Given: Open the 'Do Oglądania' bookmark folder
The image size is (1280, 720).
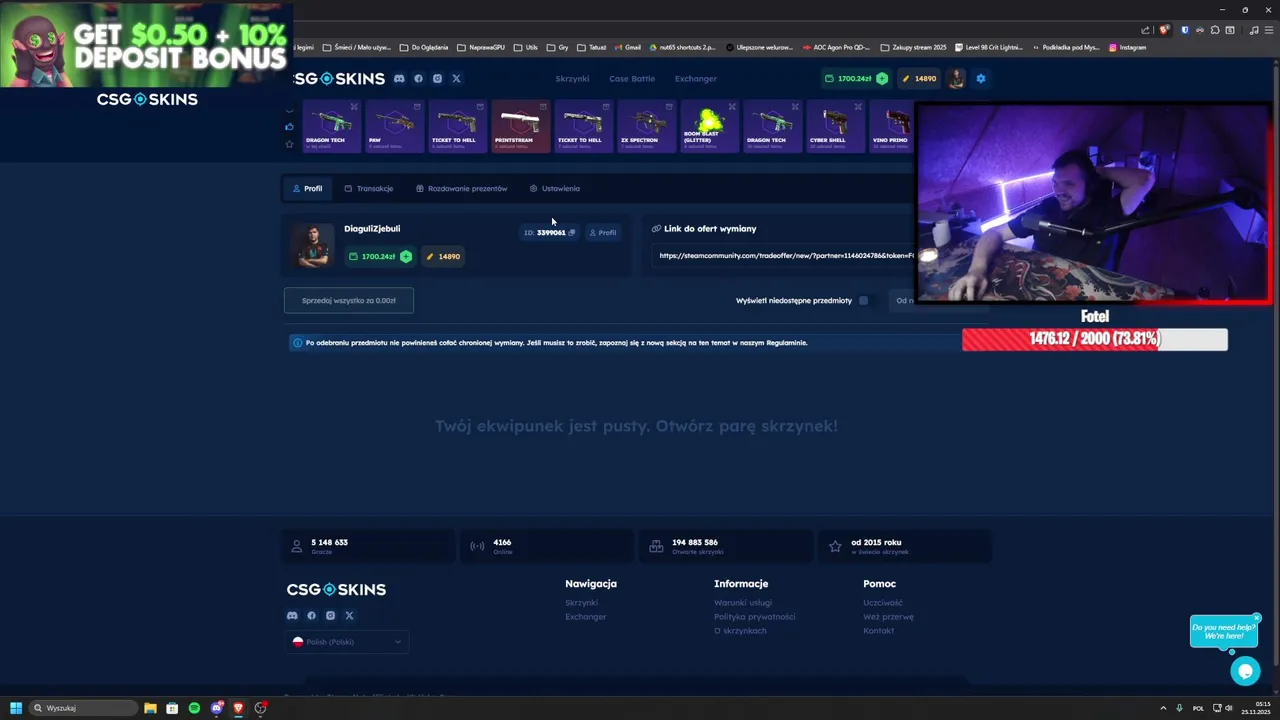Looking at the screenshot, I should coord(424,47).
